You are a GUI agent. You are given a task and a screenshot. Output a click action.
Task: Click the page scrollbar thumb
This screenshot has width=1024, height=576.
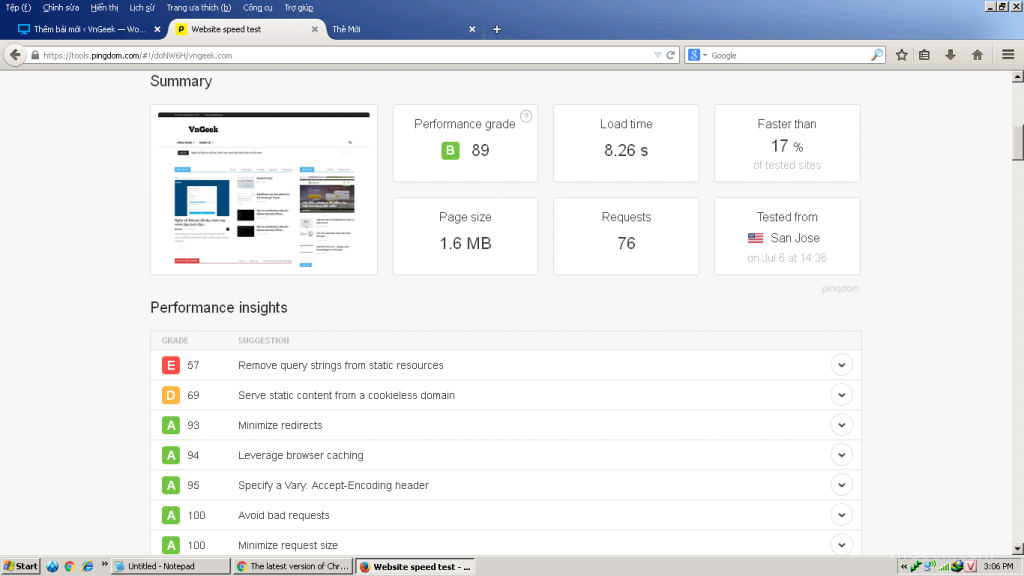click(1017, 142)
